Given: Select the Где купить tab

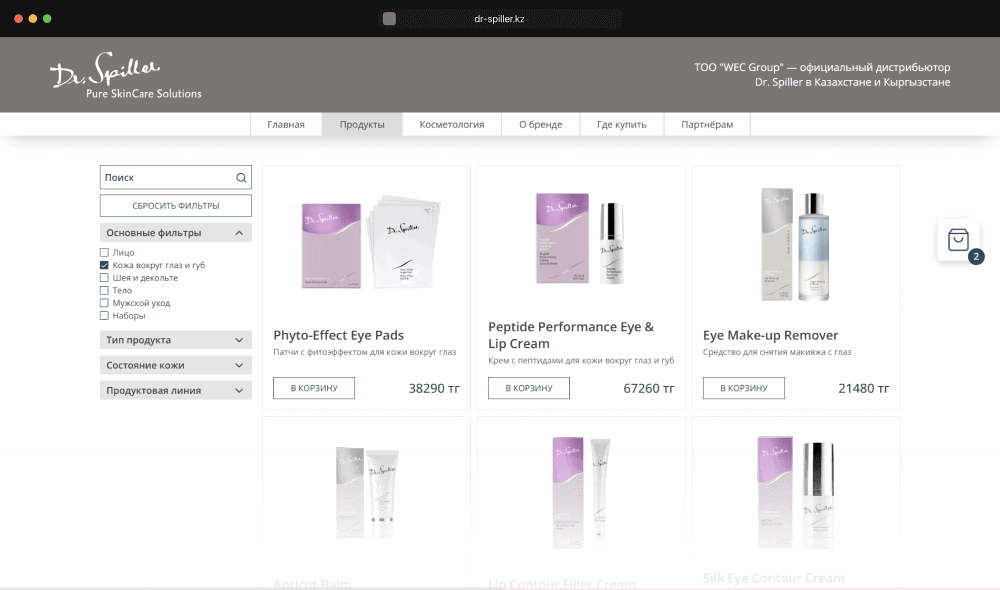Looking at the screenshot, I should tap(621, 123).
